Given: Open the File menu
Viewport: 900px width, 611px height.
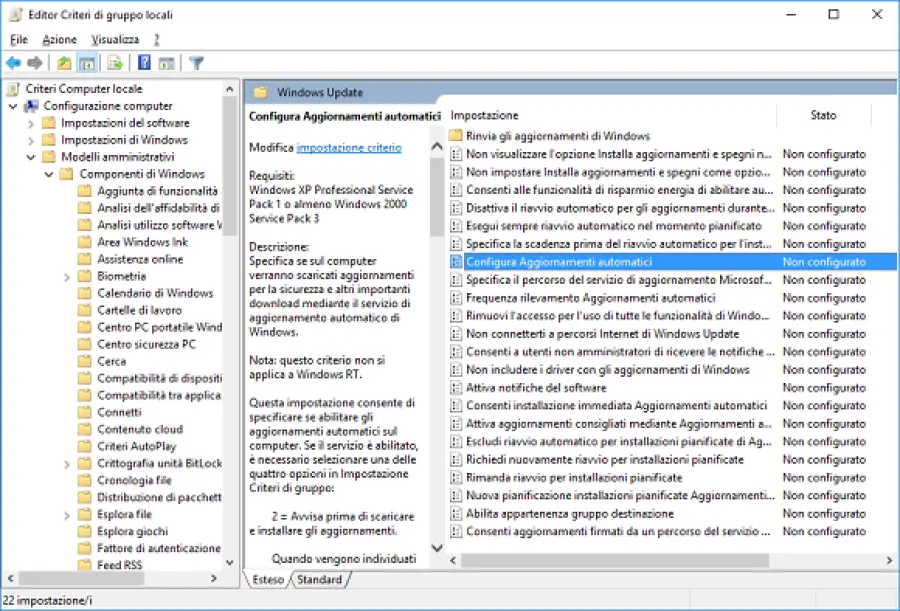Looking at the screenshot, I should click(17, 39).
